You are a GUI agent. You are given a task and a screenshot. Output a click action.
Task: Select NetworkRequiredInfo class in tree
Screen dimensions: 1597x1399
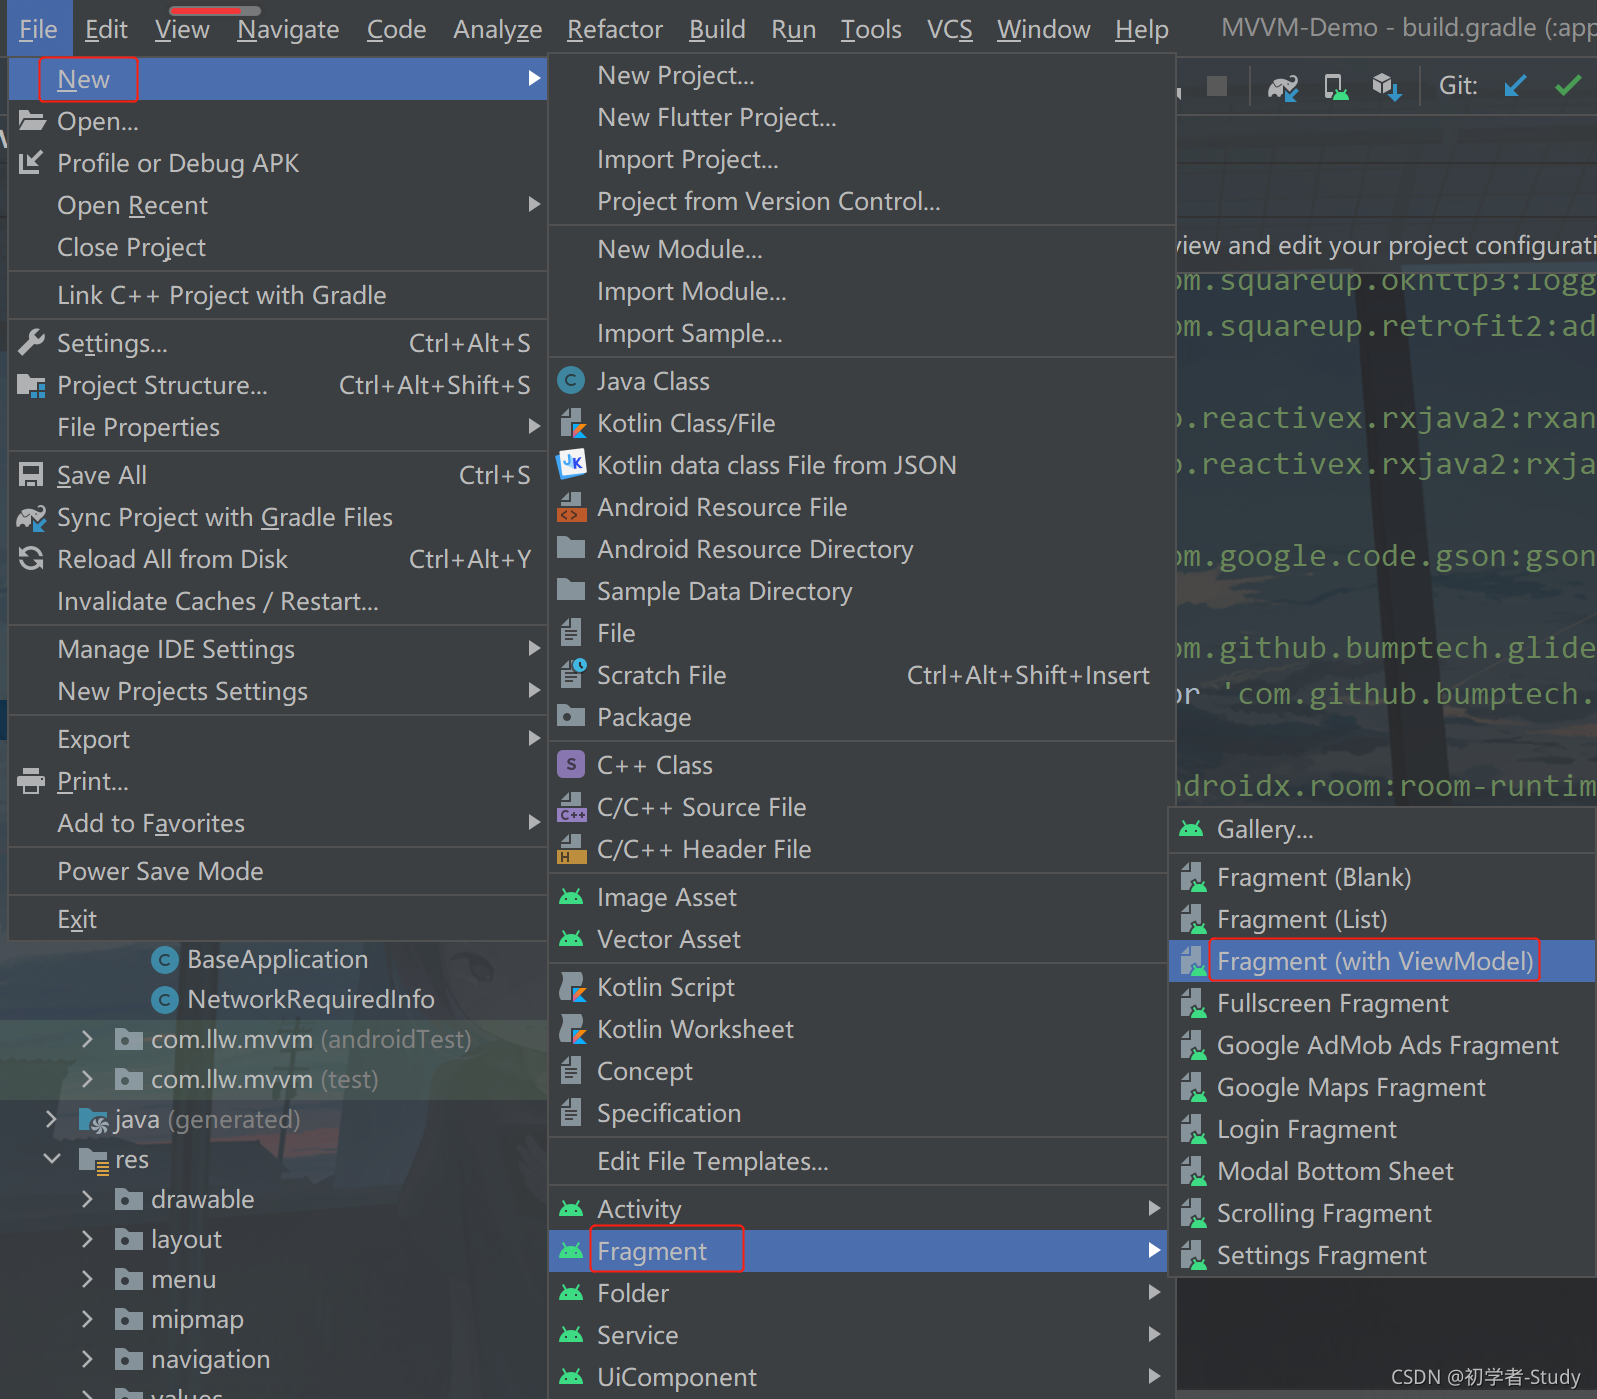pyautogui.click(x=310, y=999)
